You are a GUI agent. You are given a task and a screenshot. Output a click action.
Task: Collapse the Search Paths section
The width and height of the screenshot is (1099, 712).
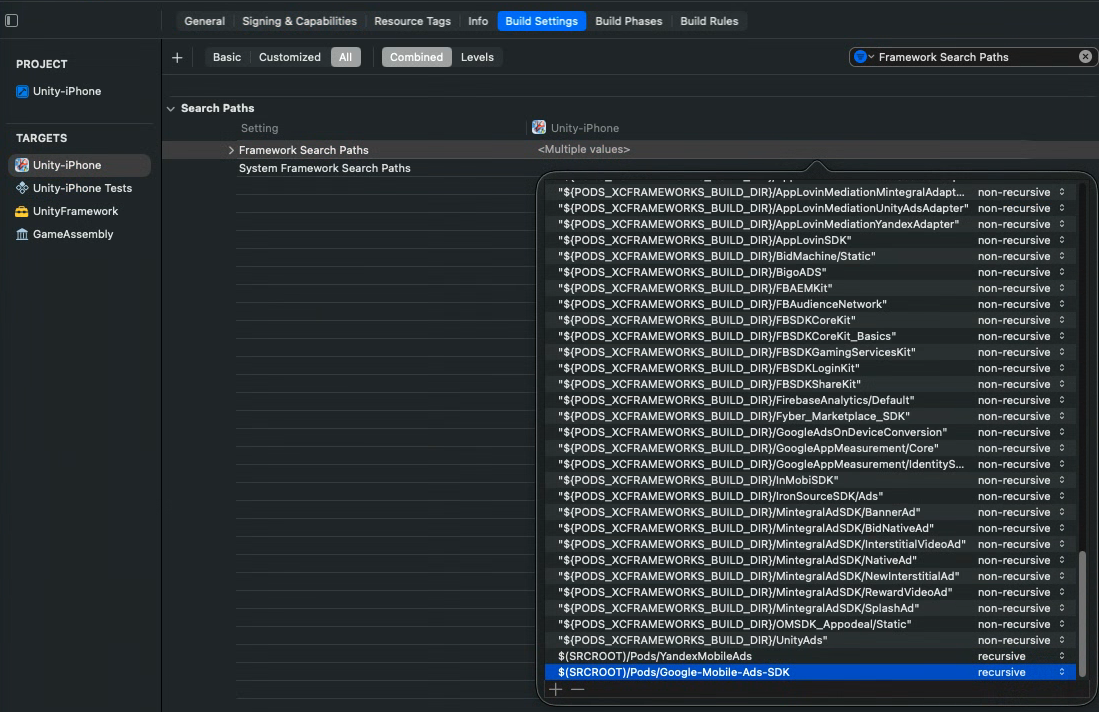coord(171,109)
